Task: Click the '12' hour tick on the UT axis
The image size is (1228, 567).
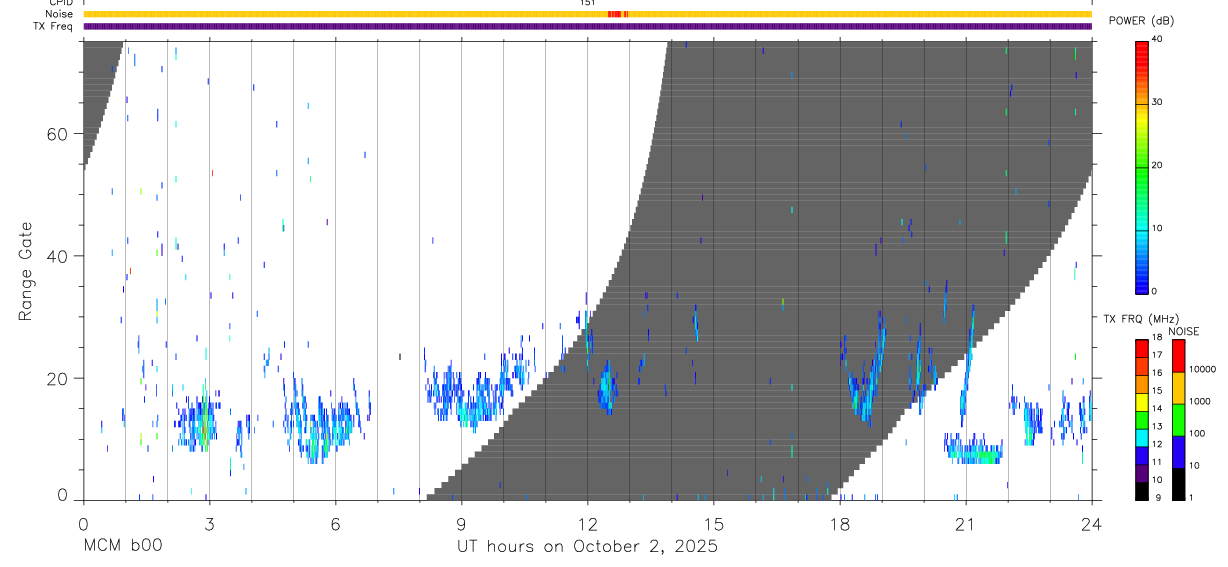Action: [588, 523]
